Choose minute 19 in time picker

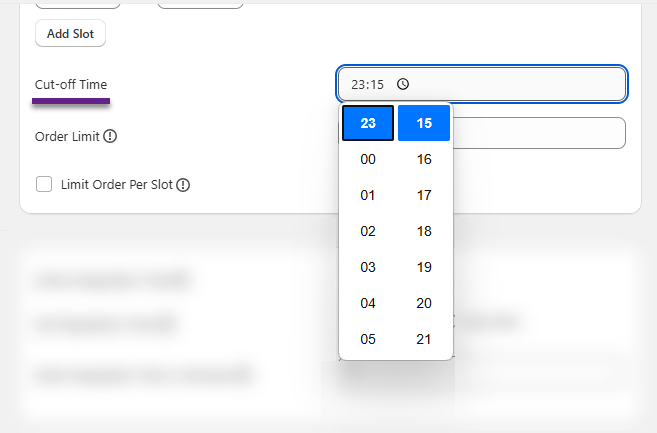(x=424, y=267)
